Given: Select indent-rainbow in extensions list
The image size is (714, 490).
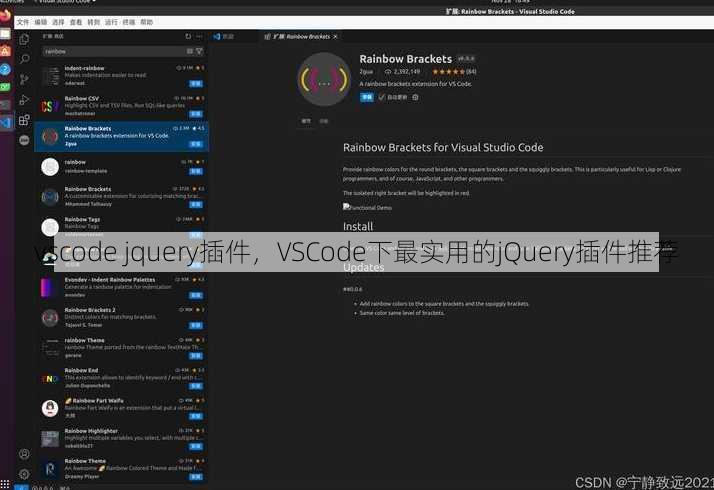Looking at the screenshot, I should coord(122,76).
